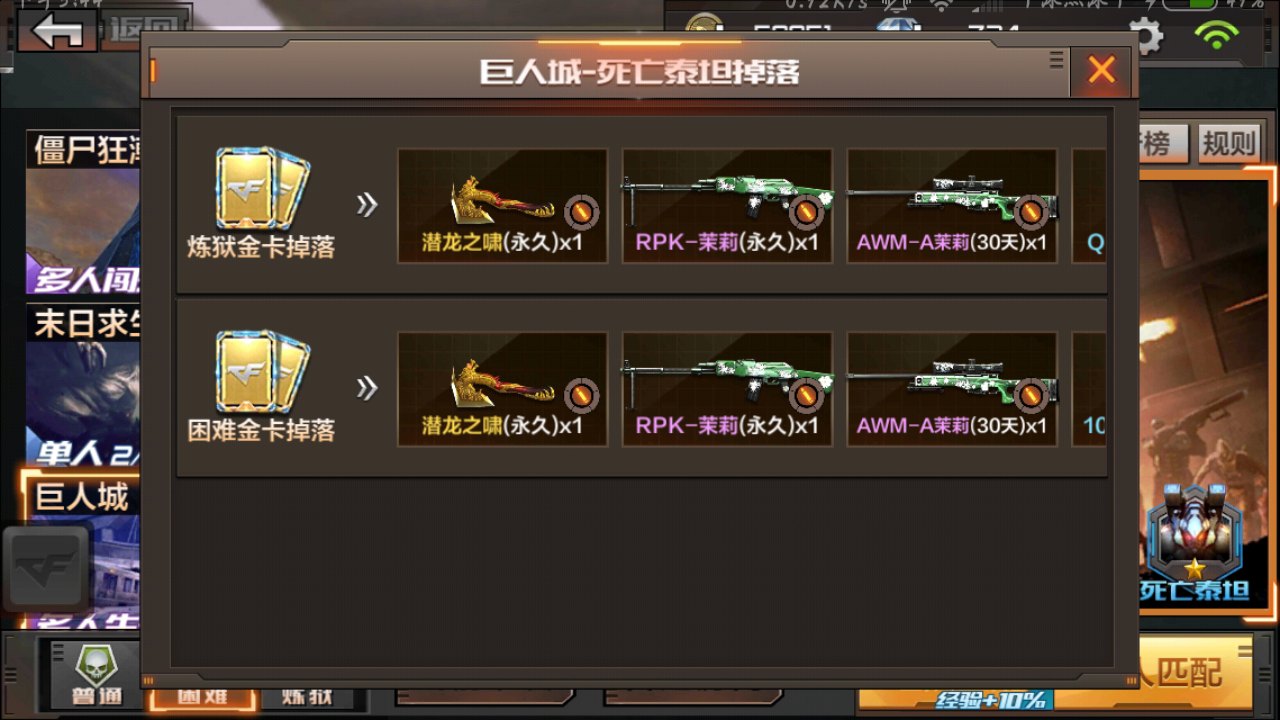Expand the 炼狱金卡掉落 row with double chevron
The width and height of the screenshot is (1280, 720).
tap(367, 205)
